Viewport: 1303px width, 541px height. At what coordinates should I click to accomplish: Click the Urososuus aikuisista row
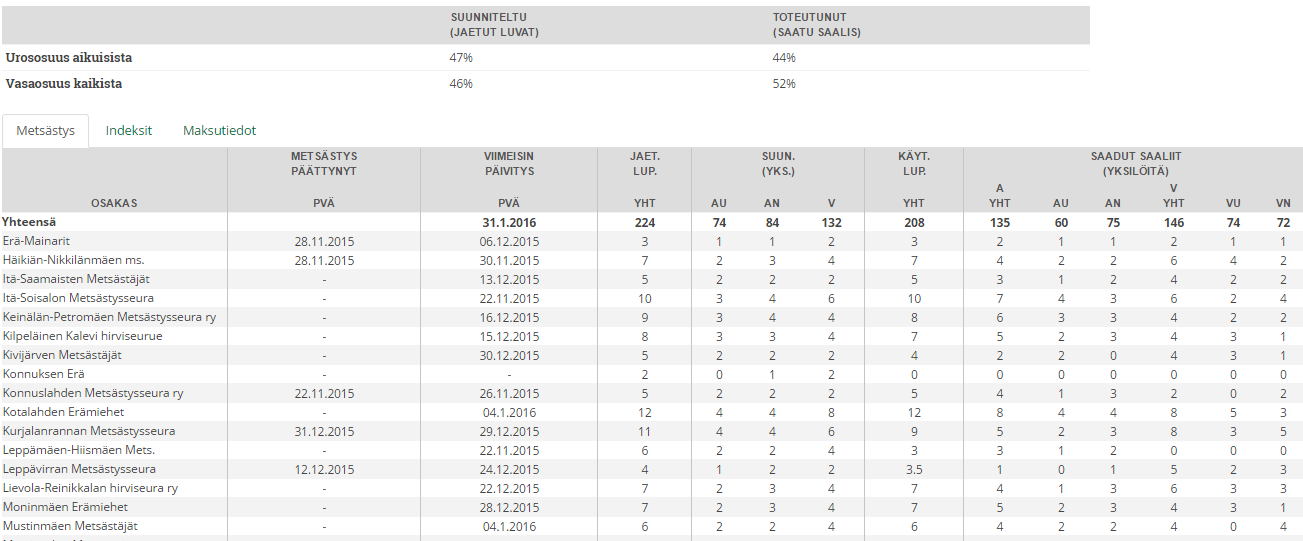(x=545, y=58)
